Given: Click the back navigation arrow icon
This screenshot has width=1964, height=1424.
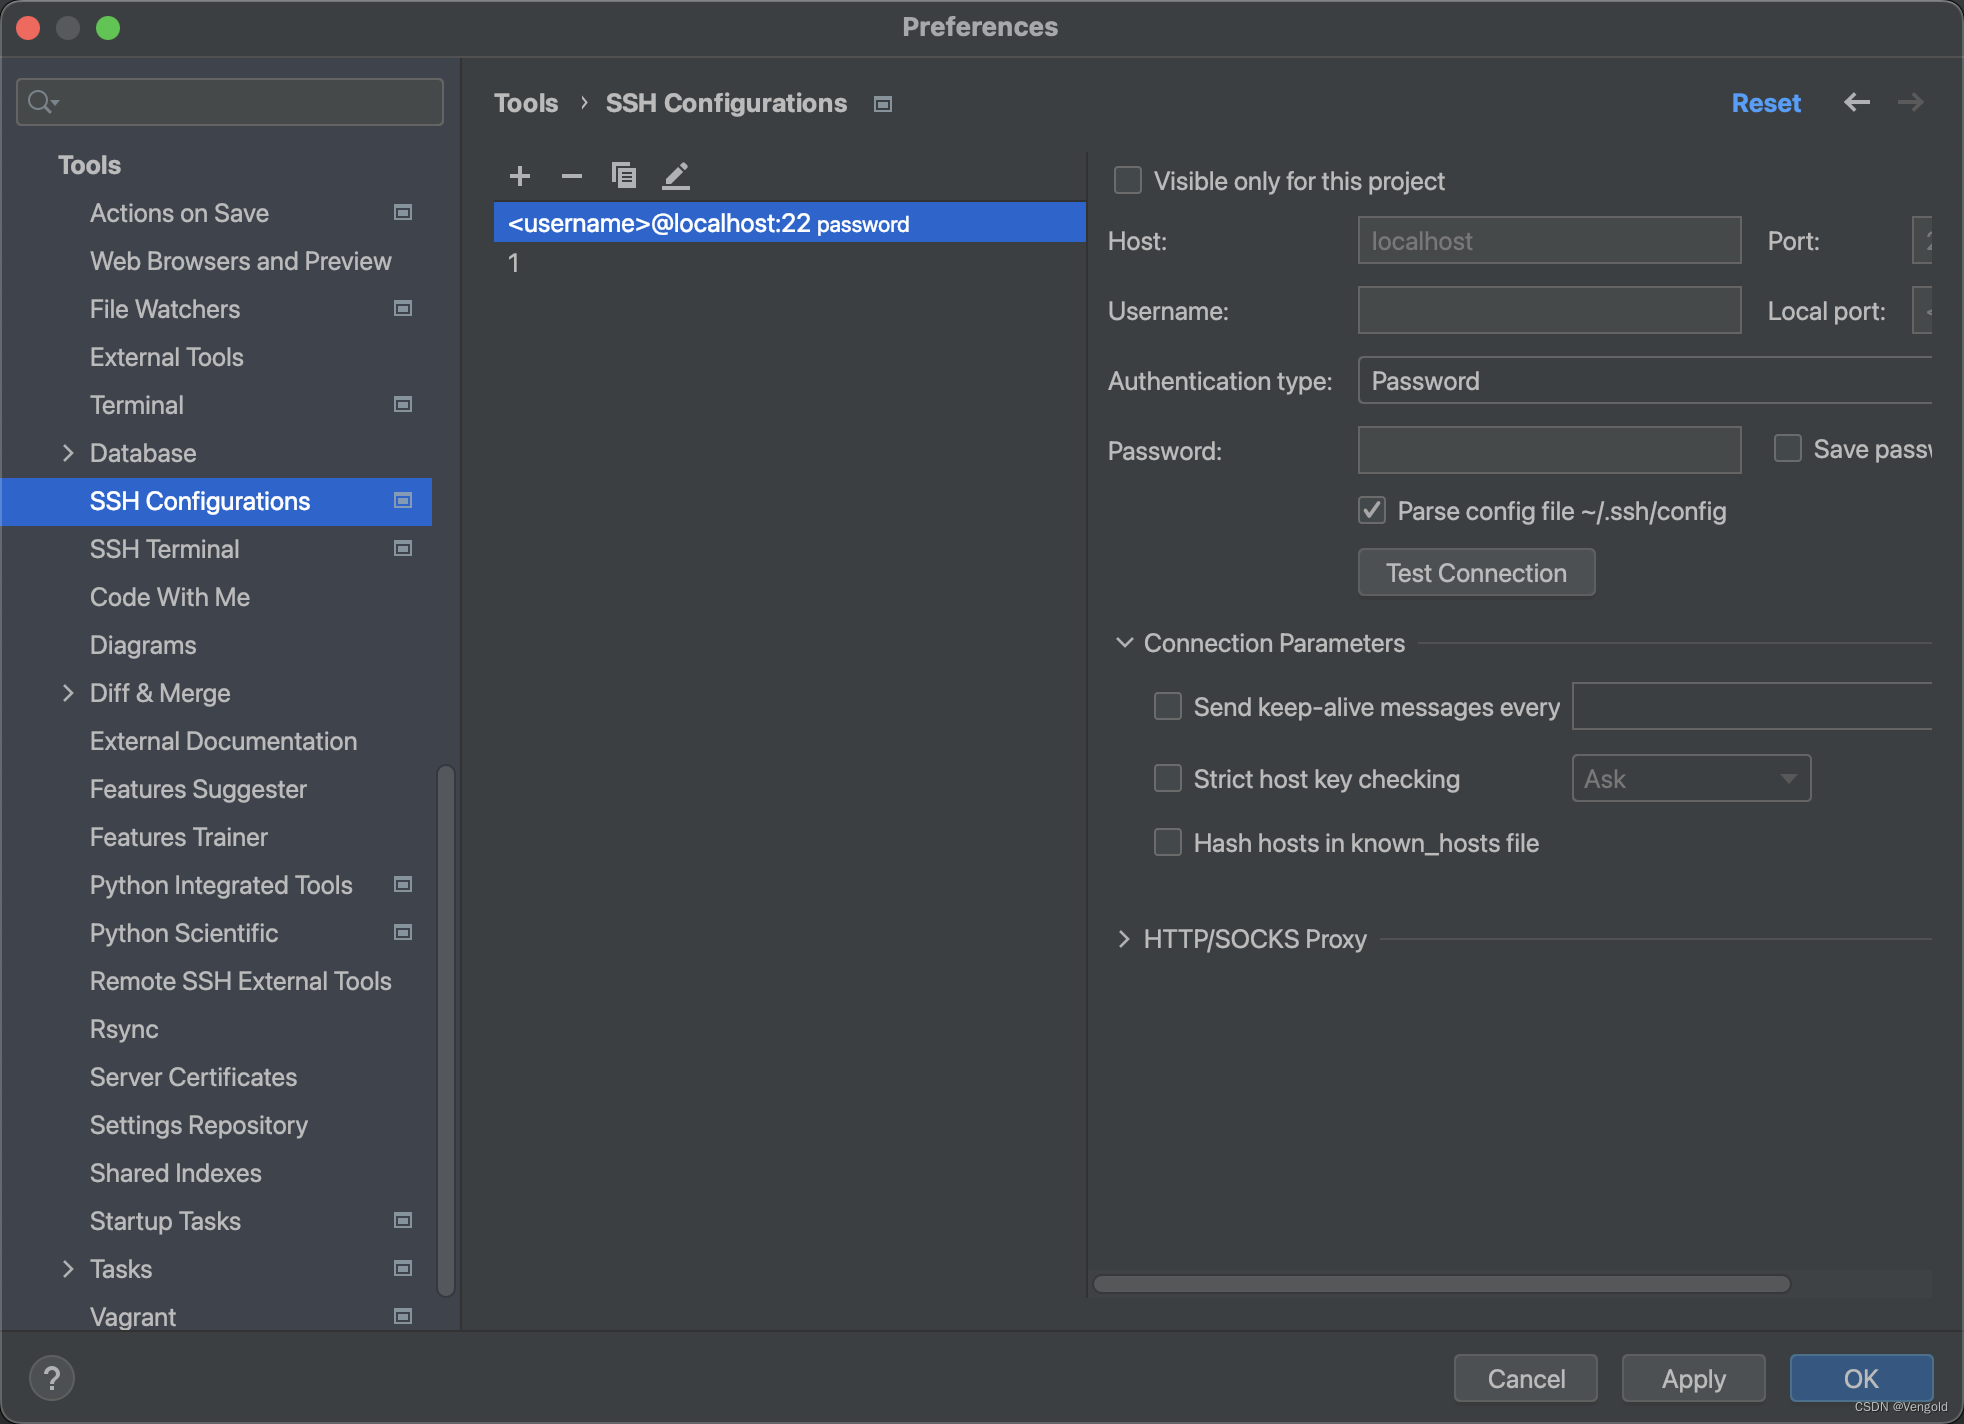Looking at the screenshot, I should (x=1857, y=104).
